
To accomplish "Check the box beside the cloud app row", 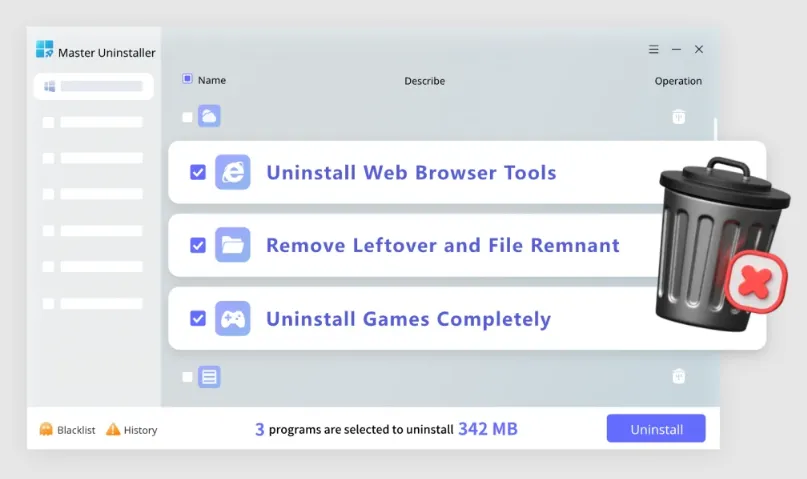I will click(187, 117).
